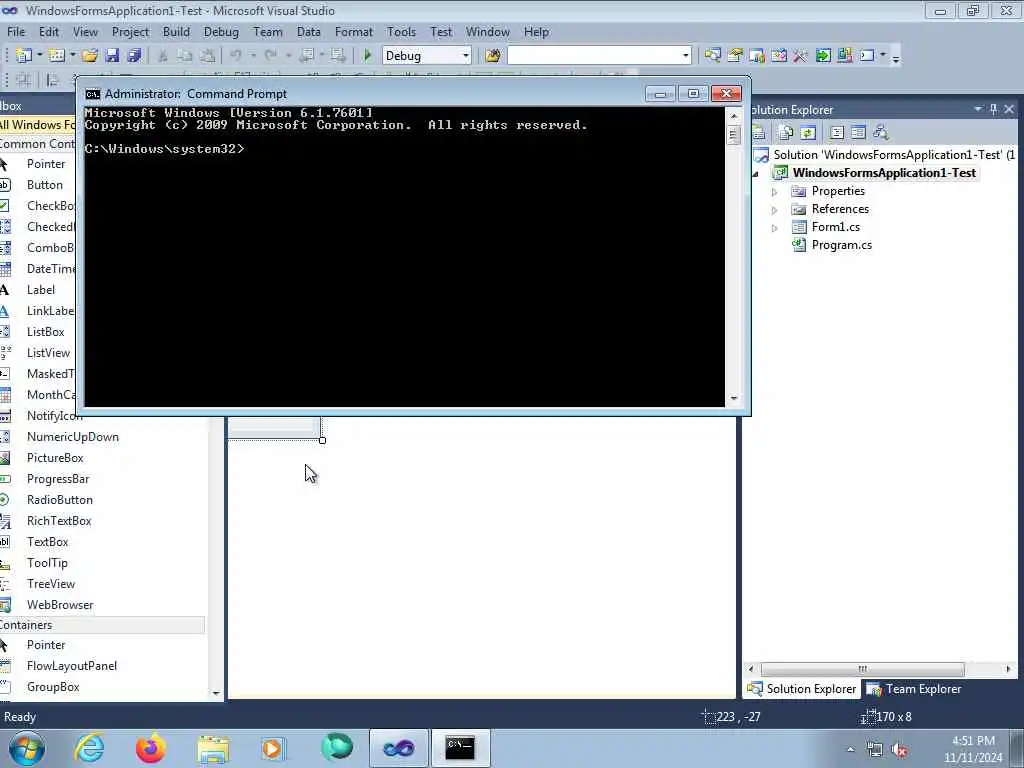Select the RichTextBox toolbox control
The width and height of the screenshot is (1024, 768).
click(x=59, y=520)
